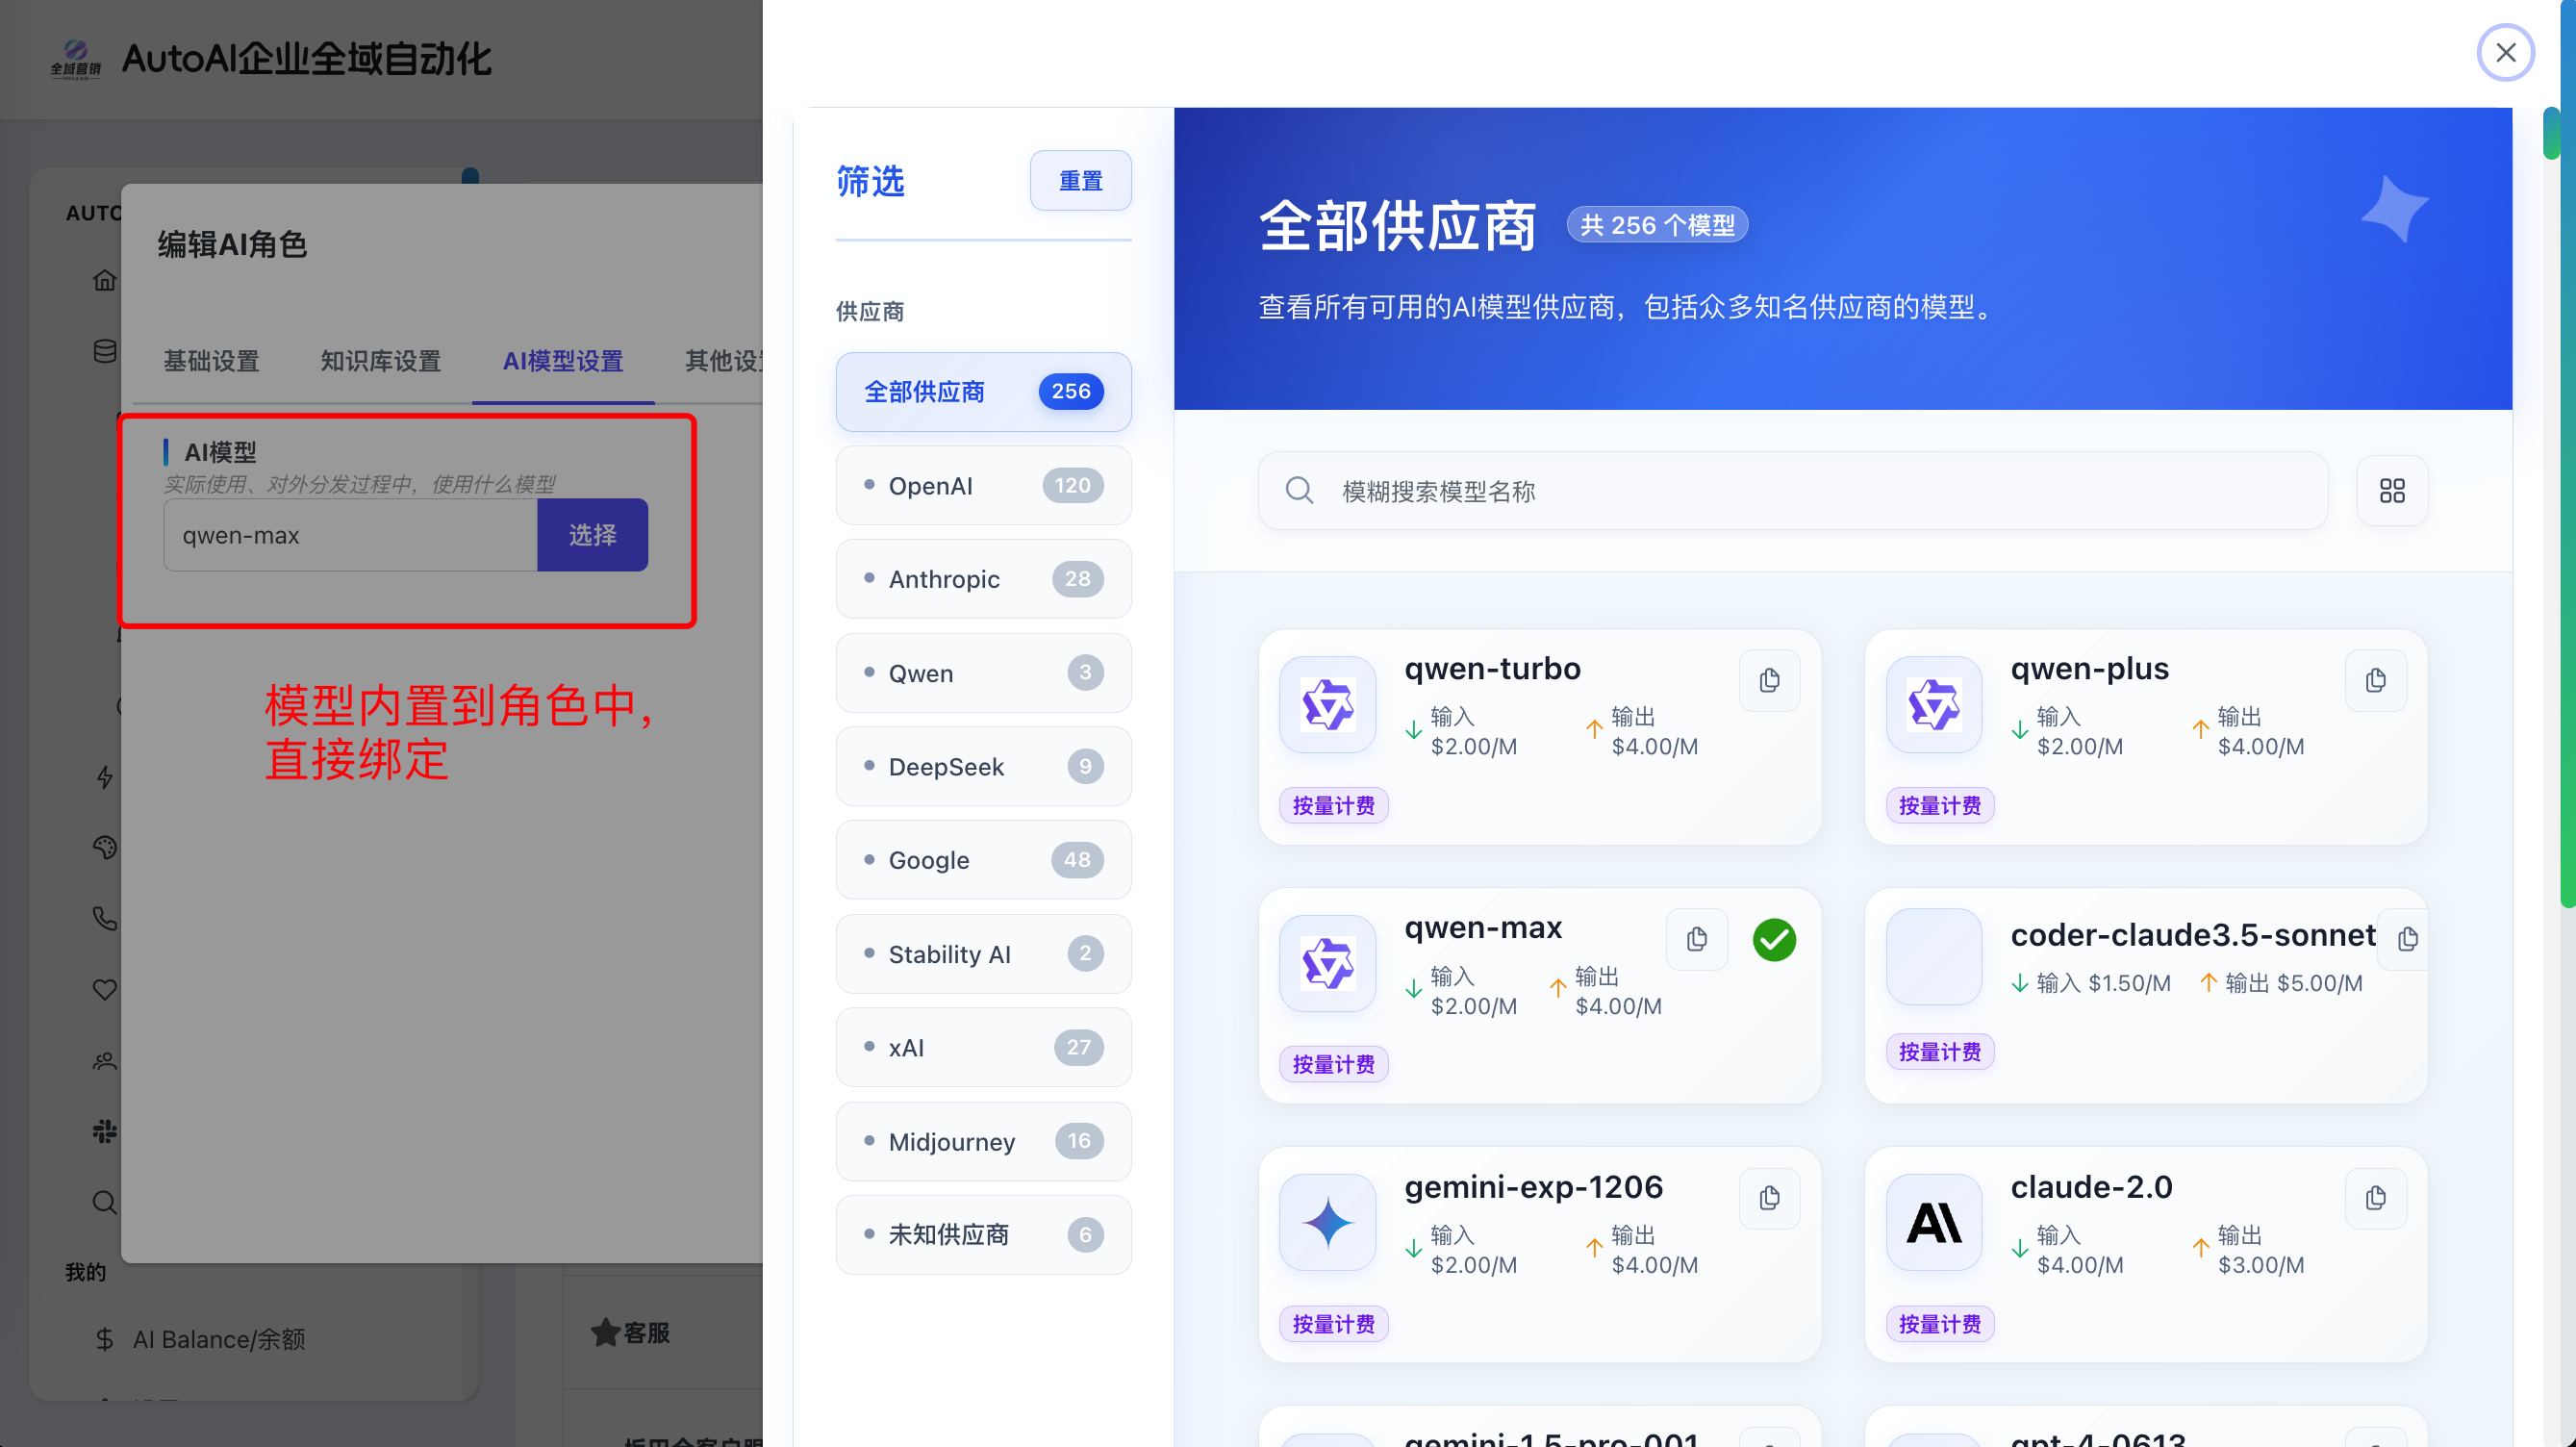Select the 全部供应商 filter option
The image size is (2576, 1447).
coord(983,392)
